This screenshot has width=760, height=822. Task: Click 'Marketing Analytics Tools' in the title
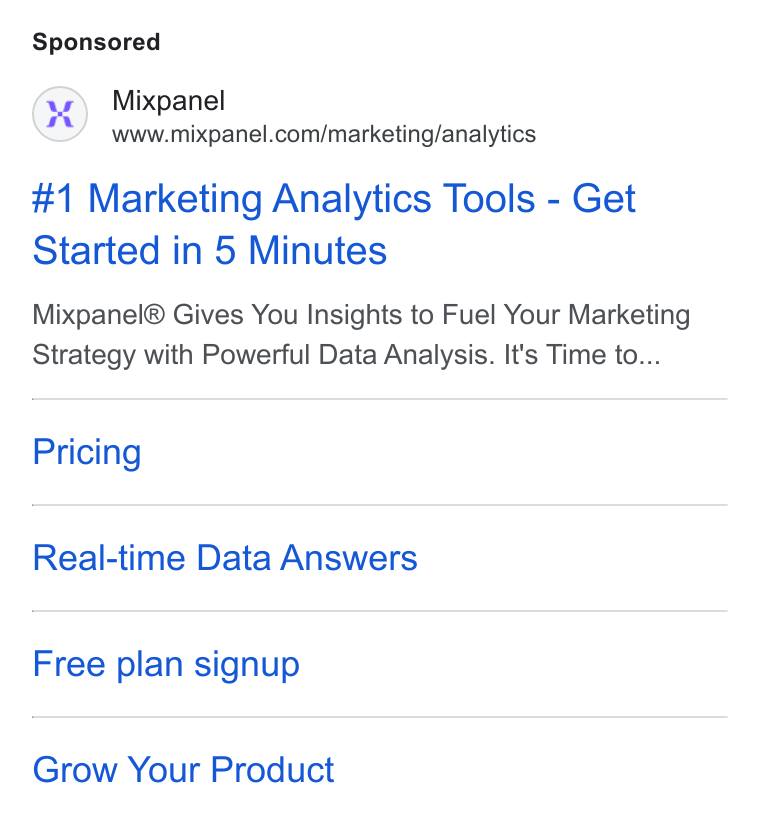click(312, 199)
